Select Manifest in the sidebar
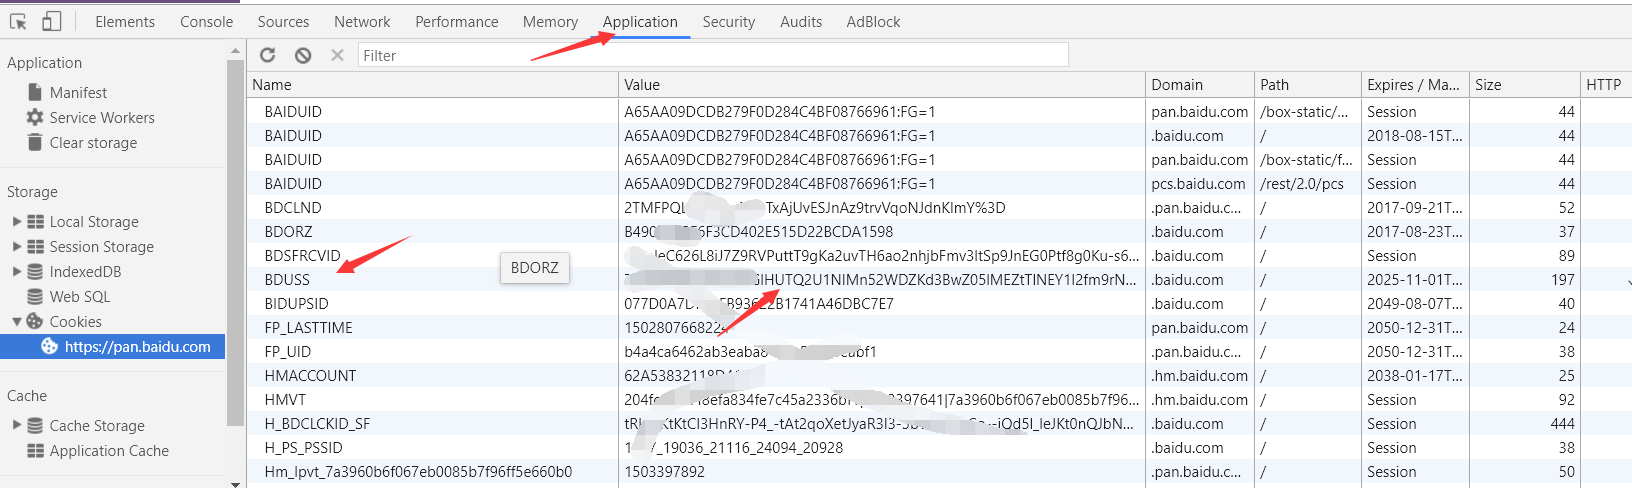Image resolution: width=1632 pixels, height=488 pixels. click(78, 92)
